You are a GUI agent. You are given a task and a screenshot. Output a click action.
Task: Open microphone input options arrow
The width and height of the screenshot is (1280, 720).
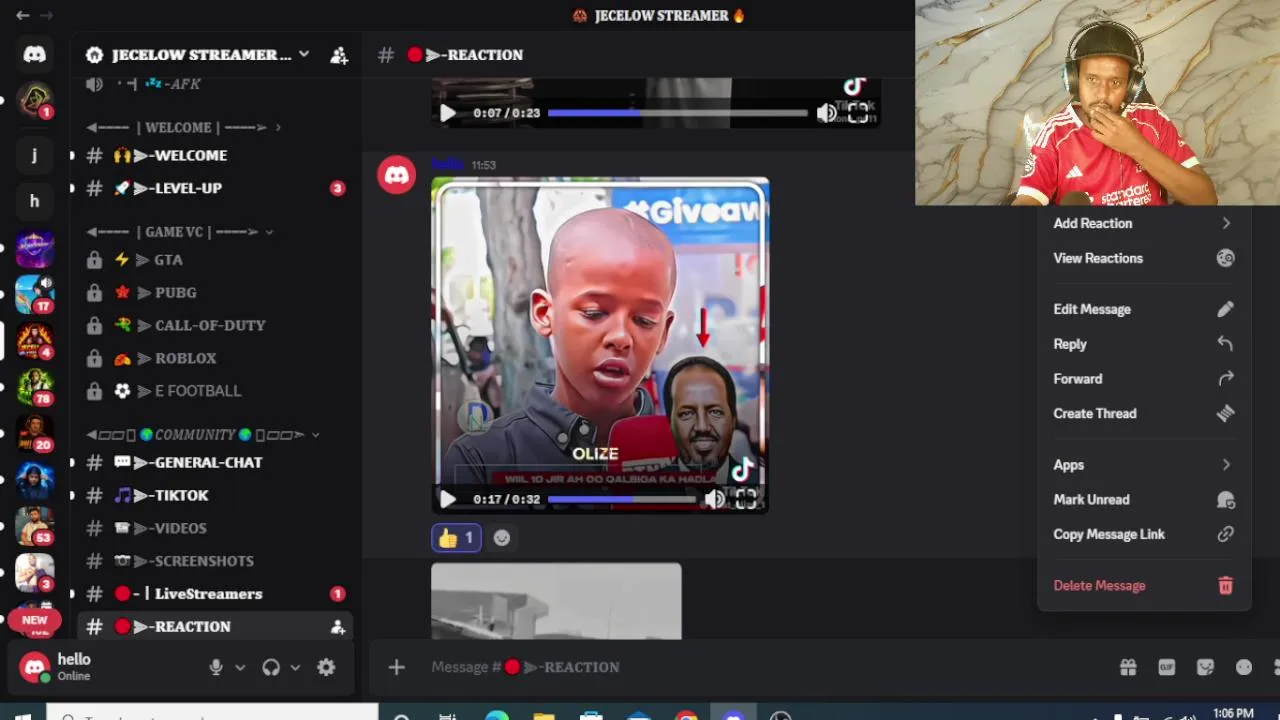(240, 667)
